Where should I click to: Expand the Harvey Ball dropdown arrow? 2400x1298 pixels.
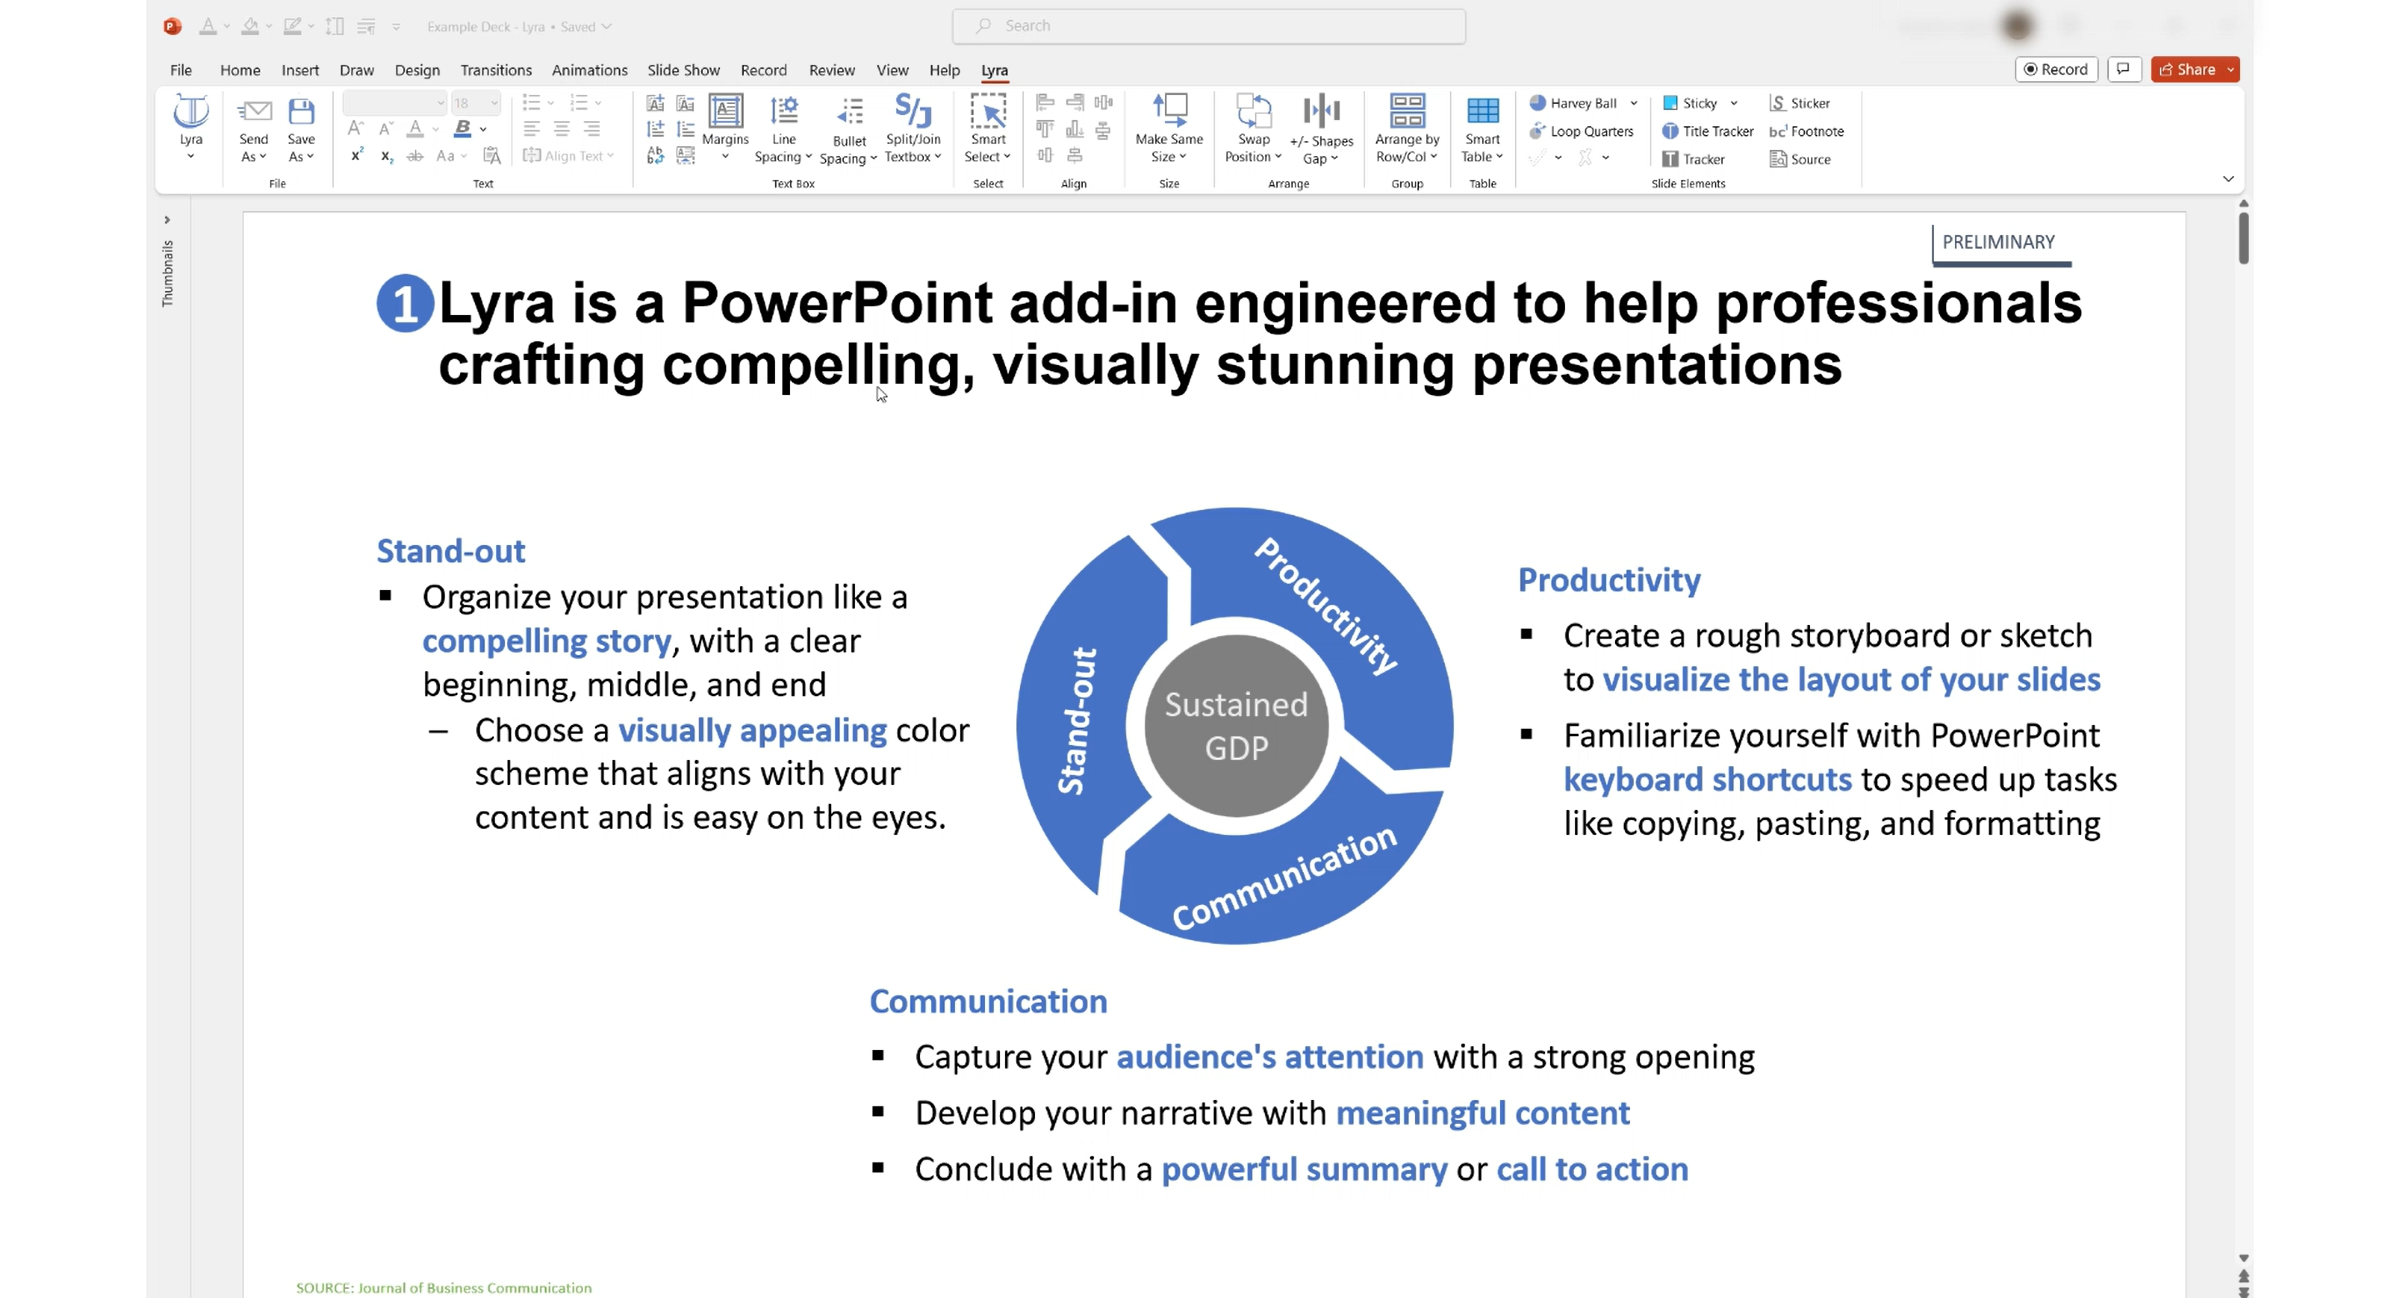(1633, 103)
